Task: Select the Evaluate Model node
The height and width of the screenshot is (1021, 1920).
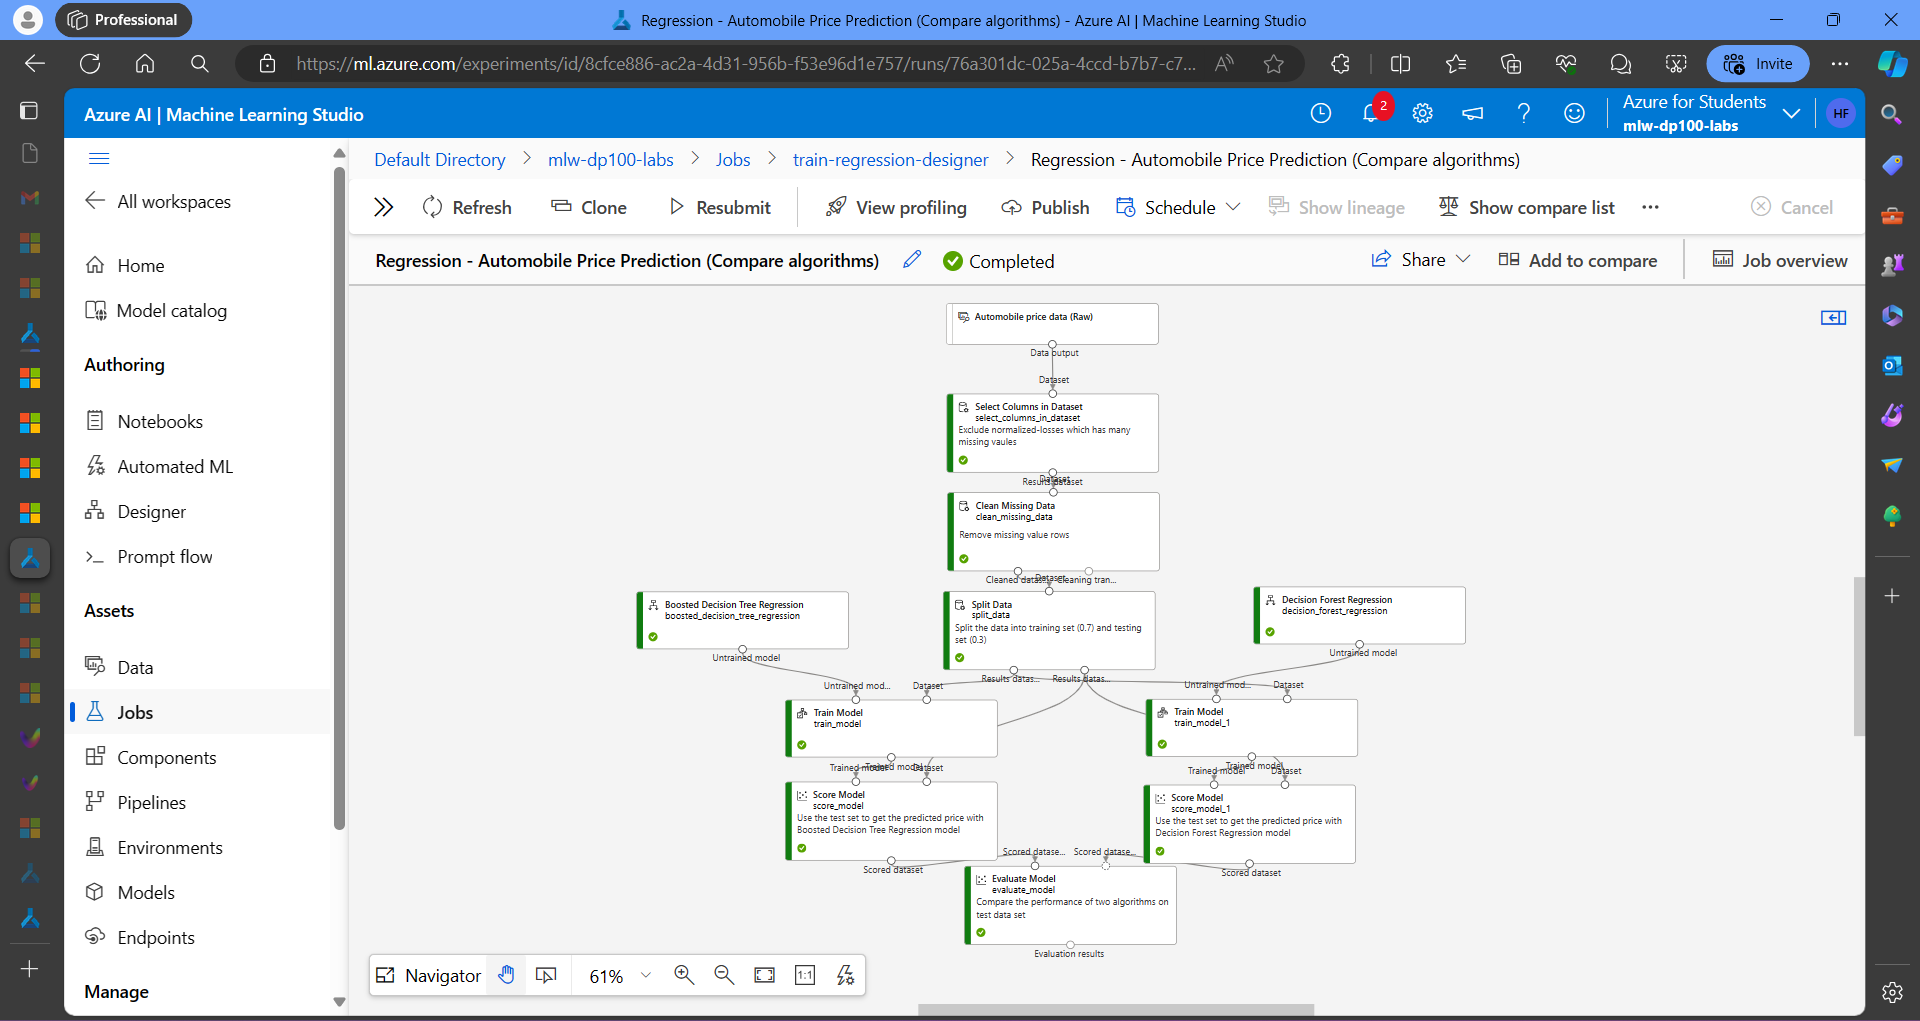Action: click(1070, 905)
